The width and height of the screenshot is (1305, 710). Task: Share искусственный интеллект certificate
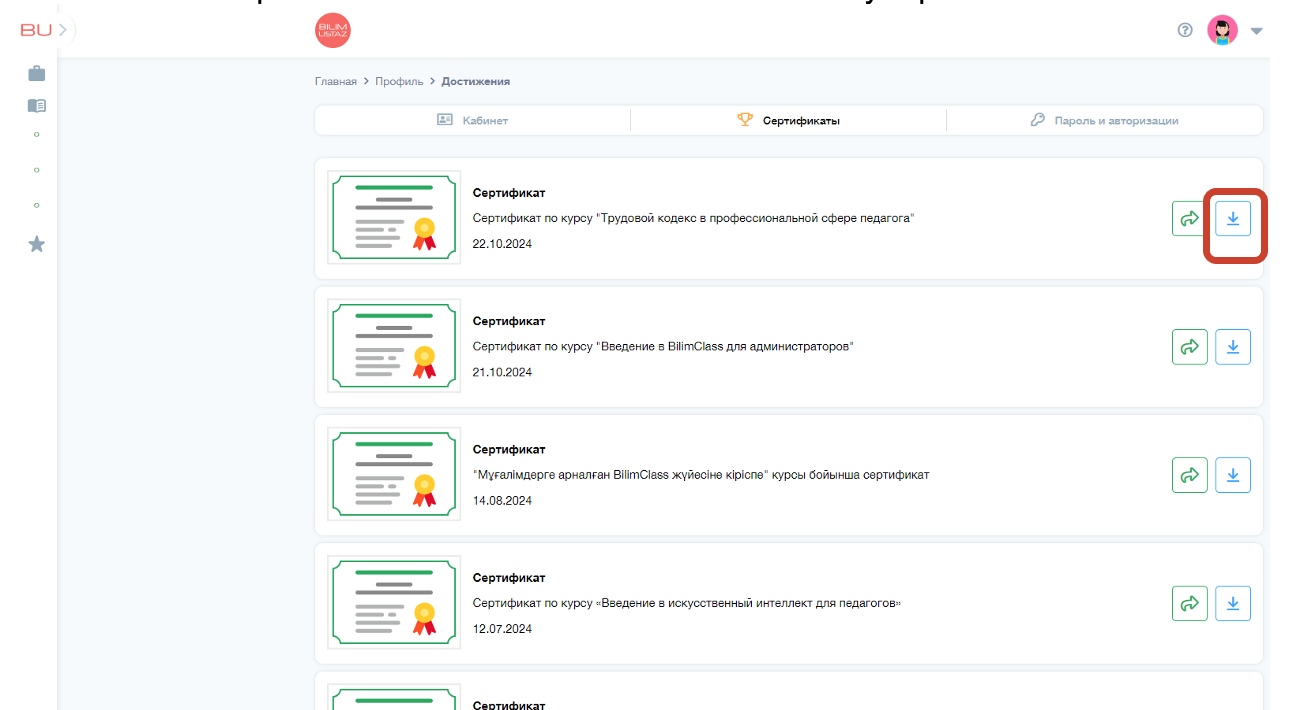pos(1190,603)
